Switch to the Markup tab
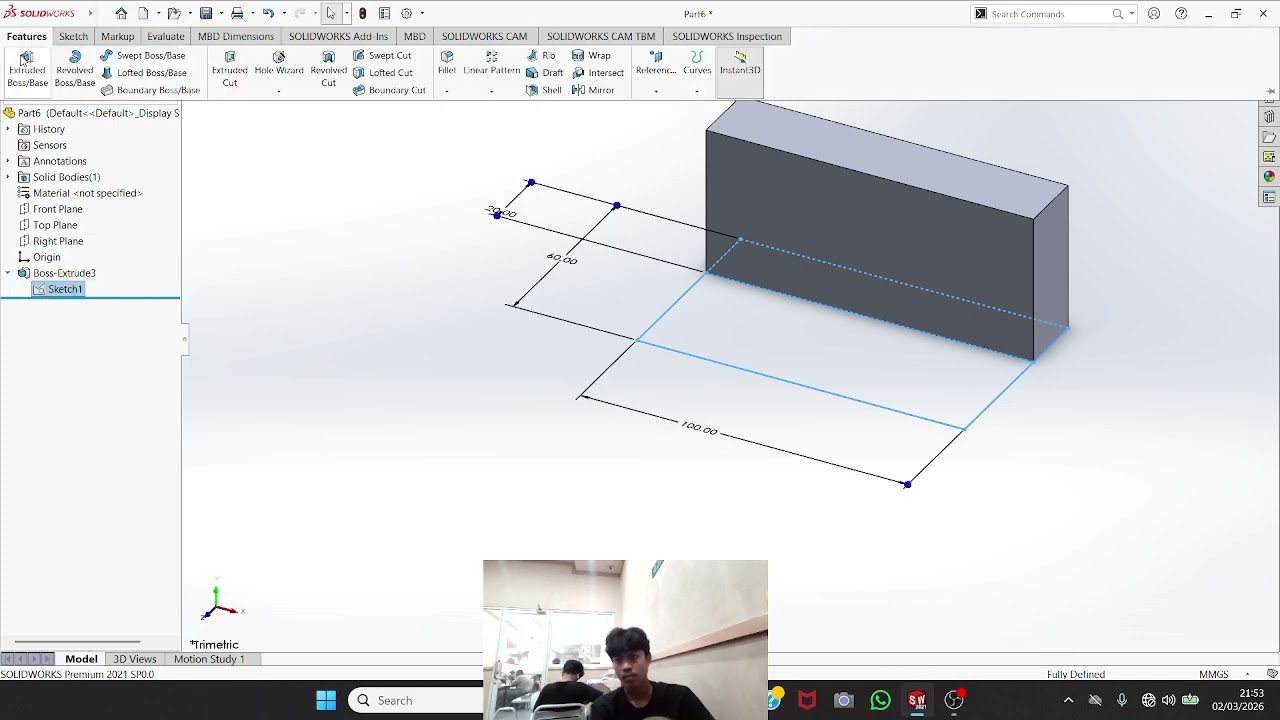The image size is (1280, 720). [117, 36]
